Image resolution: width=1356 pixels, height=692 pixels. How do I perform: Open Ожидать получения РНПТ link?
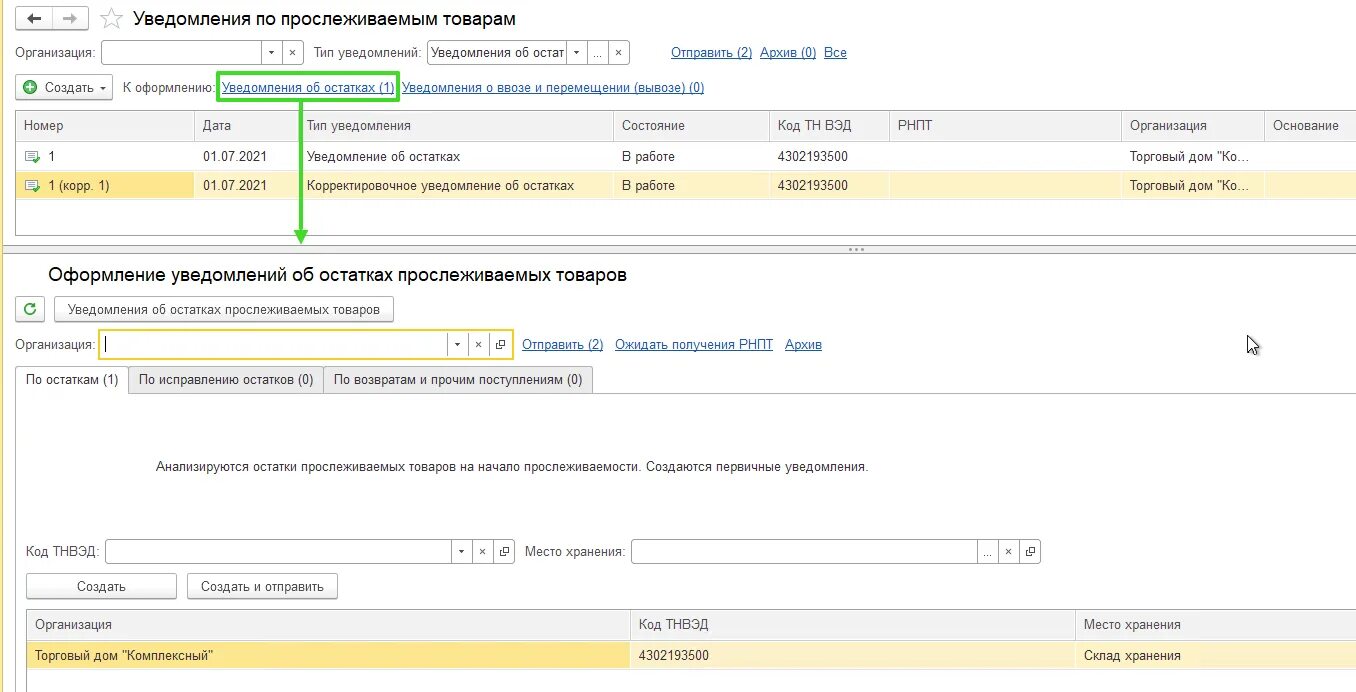point(694,344)
